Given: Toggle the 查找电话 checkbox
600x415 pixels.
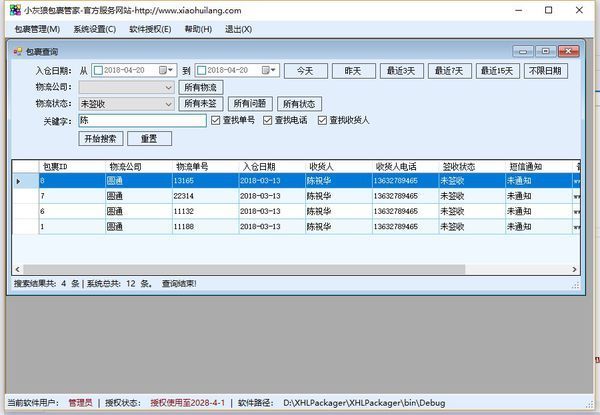Looking at the screenshot, I should tap(267, 120).
